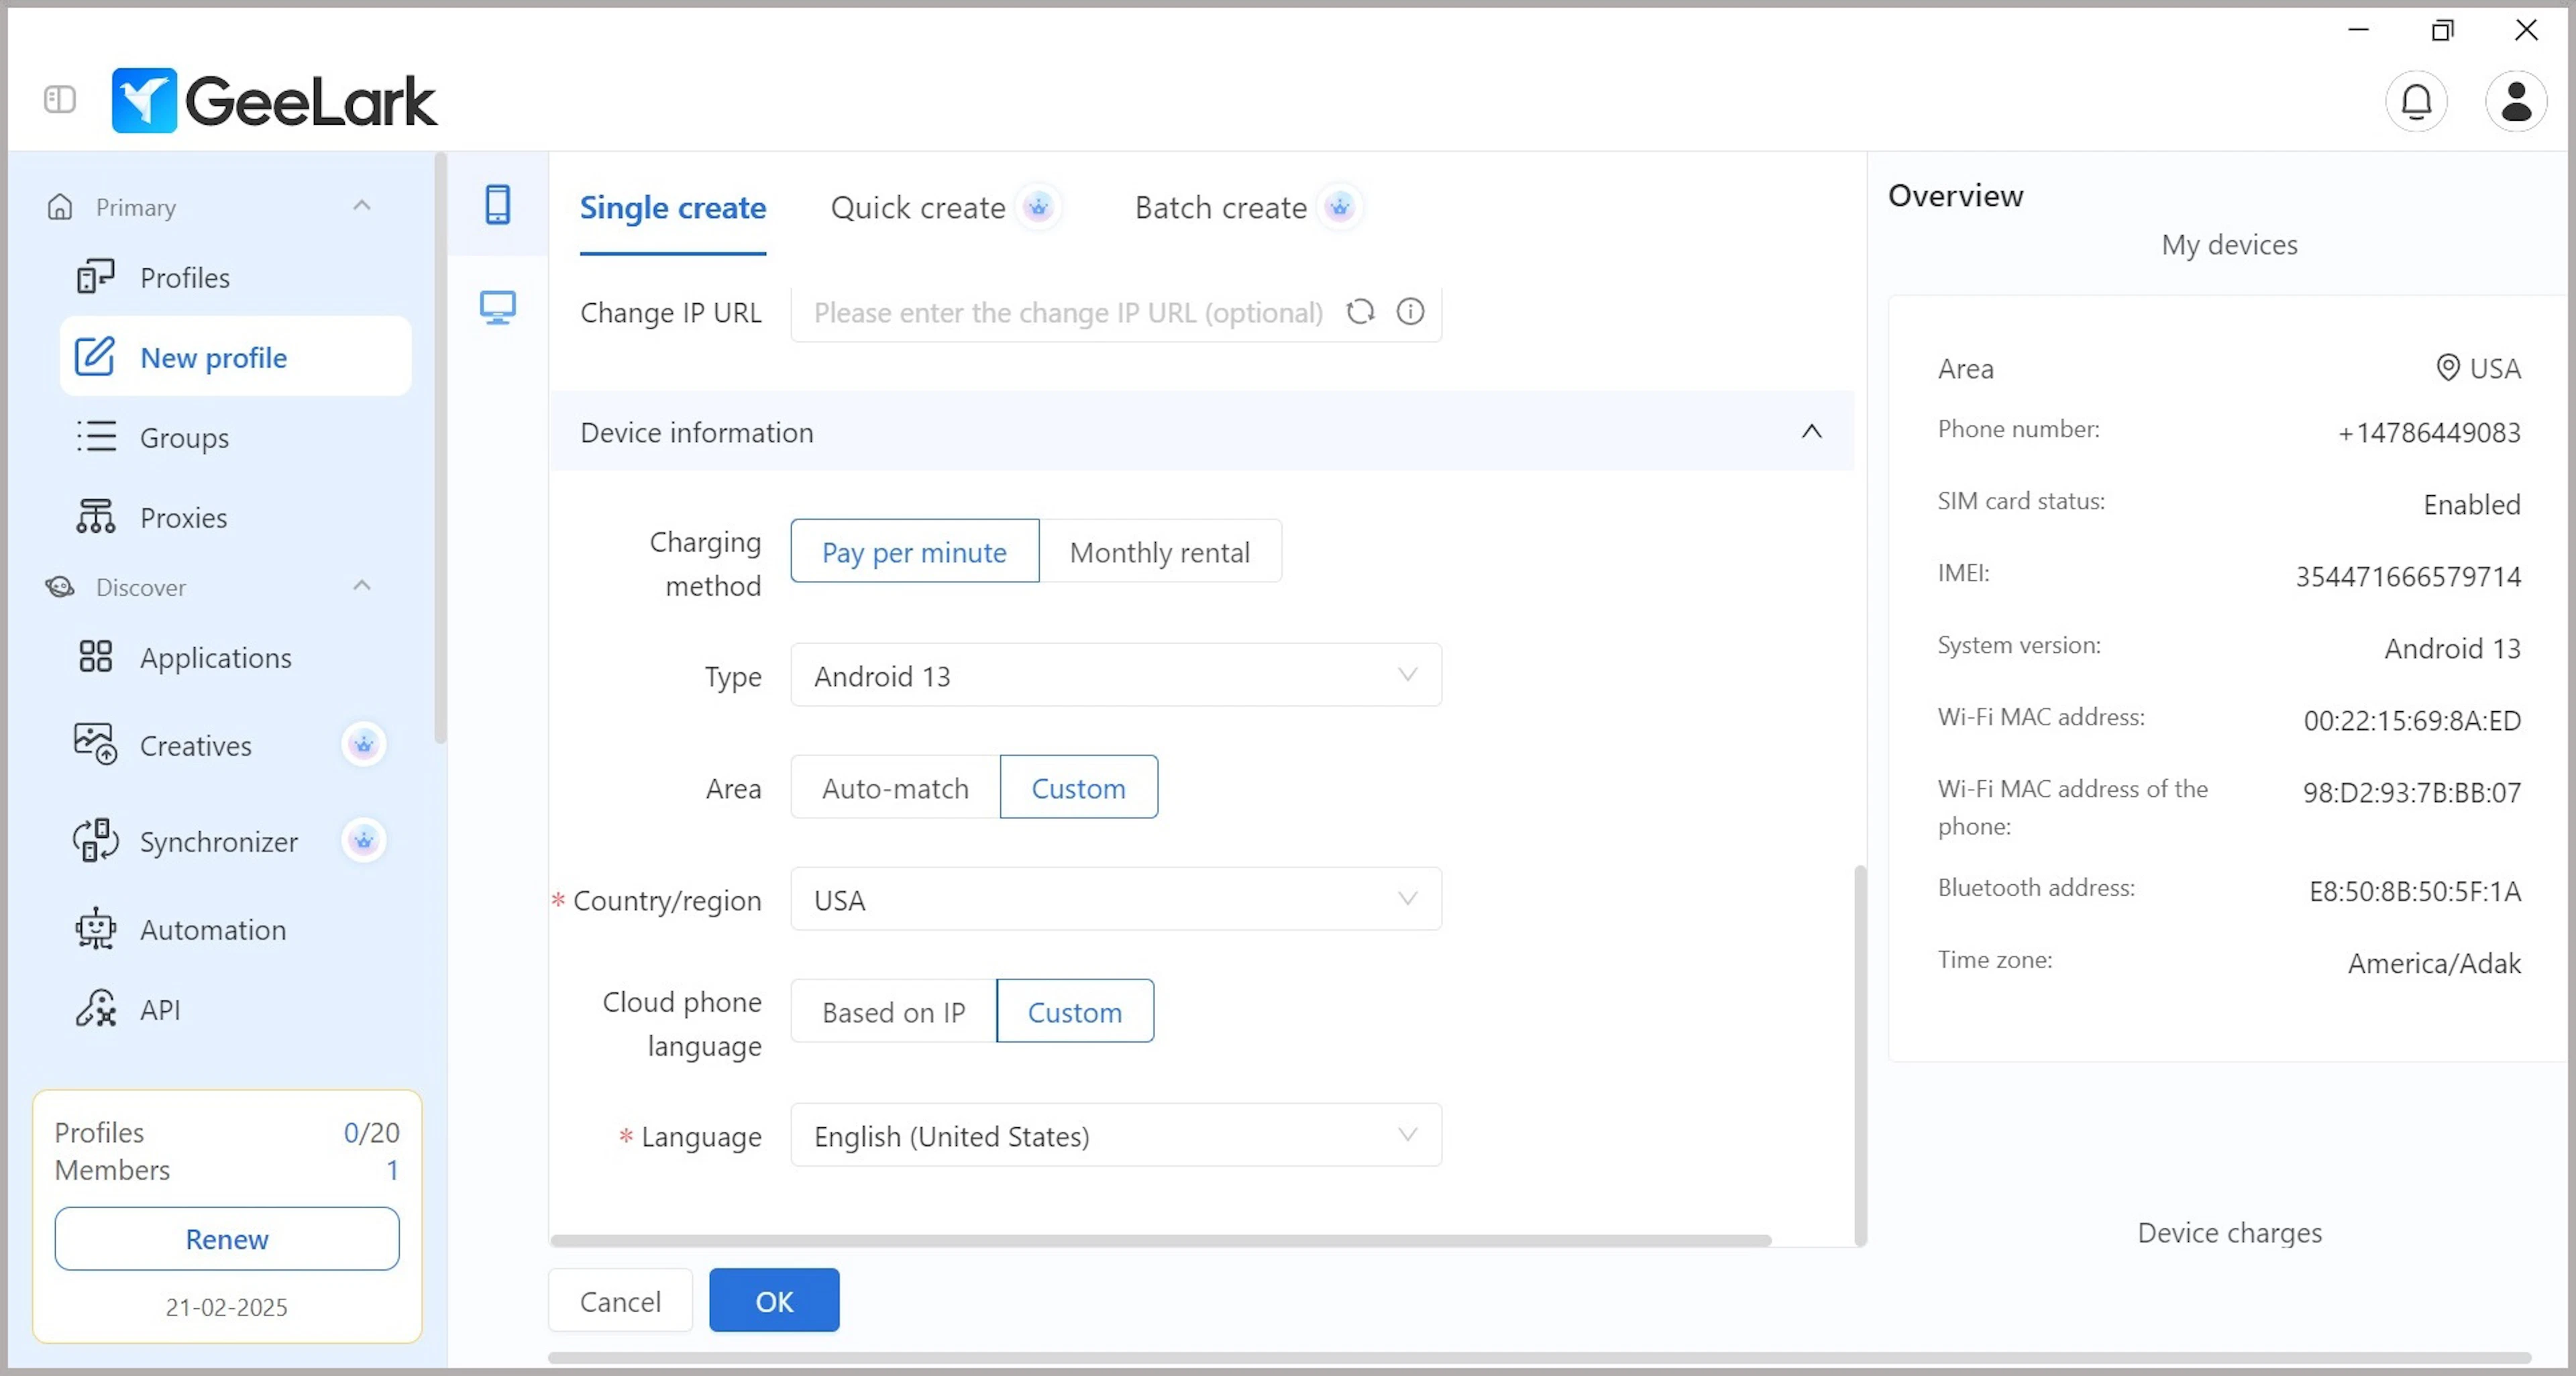Image resolution: width=2576 pixels, height=1376 pixels.
Task: Click the Proxies network icon
Action: click(96, 517)
